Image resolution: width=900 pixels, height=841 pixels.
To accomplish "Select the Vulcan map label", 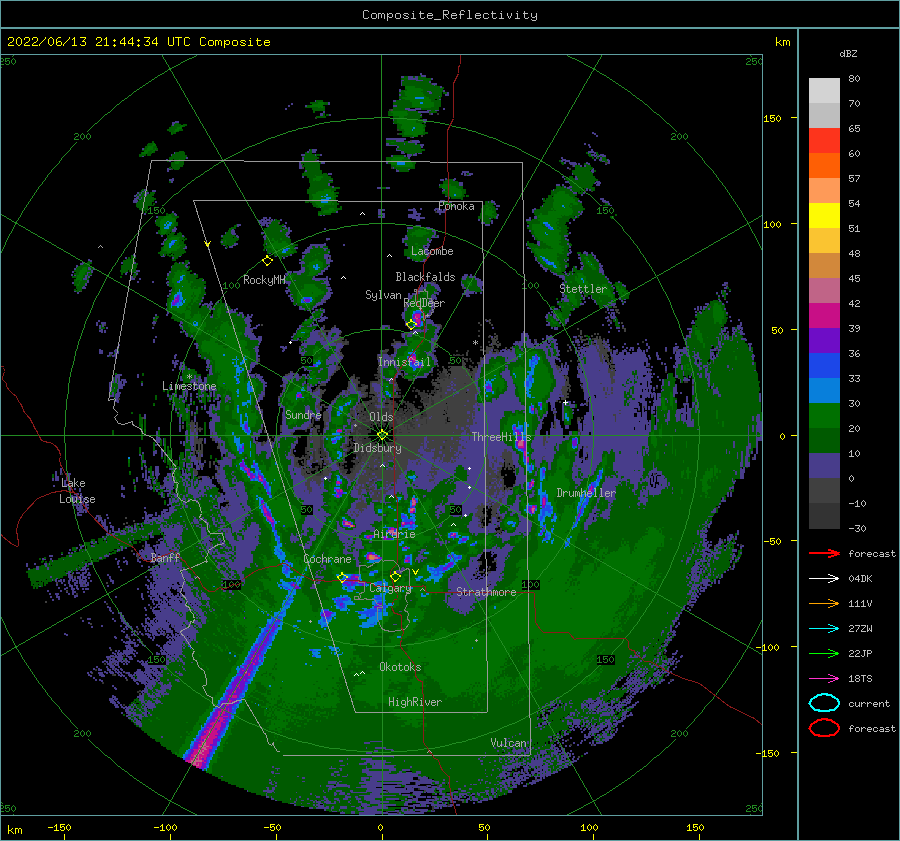I will pos(509,743).
